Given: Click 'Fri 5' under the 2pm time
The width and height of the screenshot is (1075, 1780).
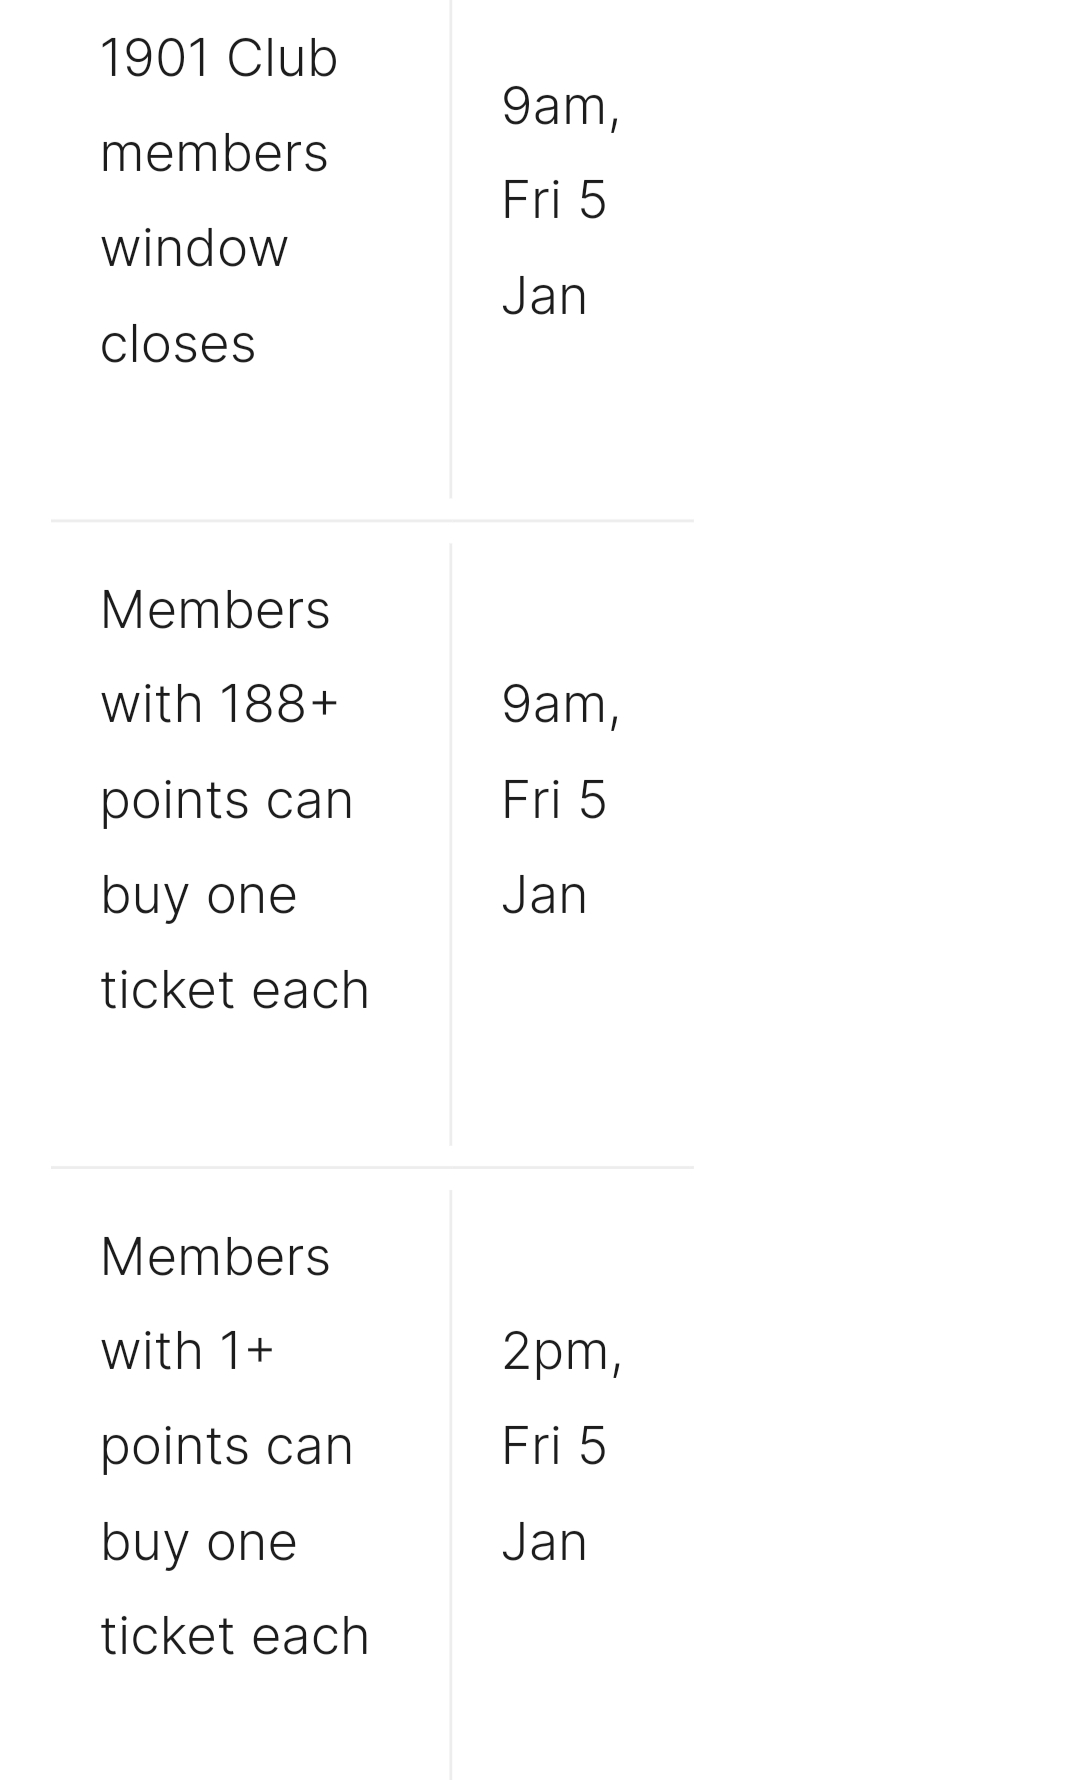Looking at the screenshot, I should pos(554,1446).
